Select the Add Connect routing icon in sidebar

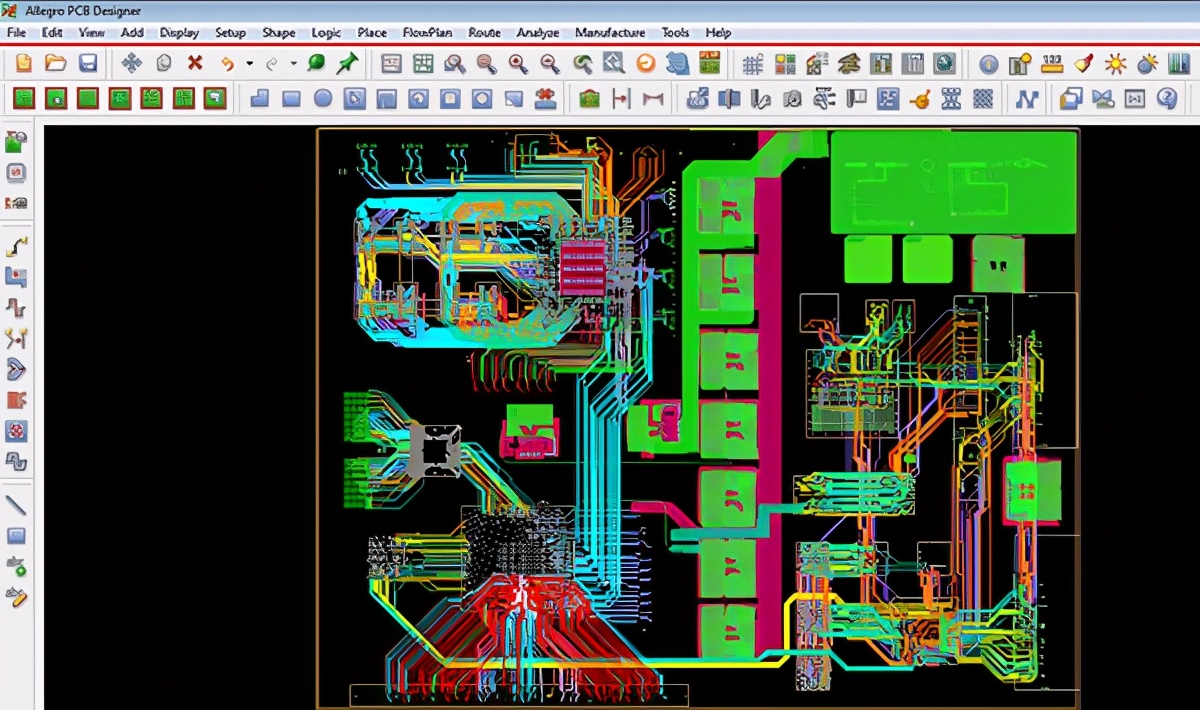(x=16, y=245)
